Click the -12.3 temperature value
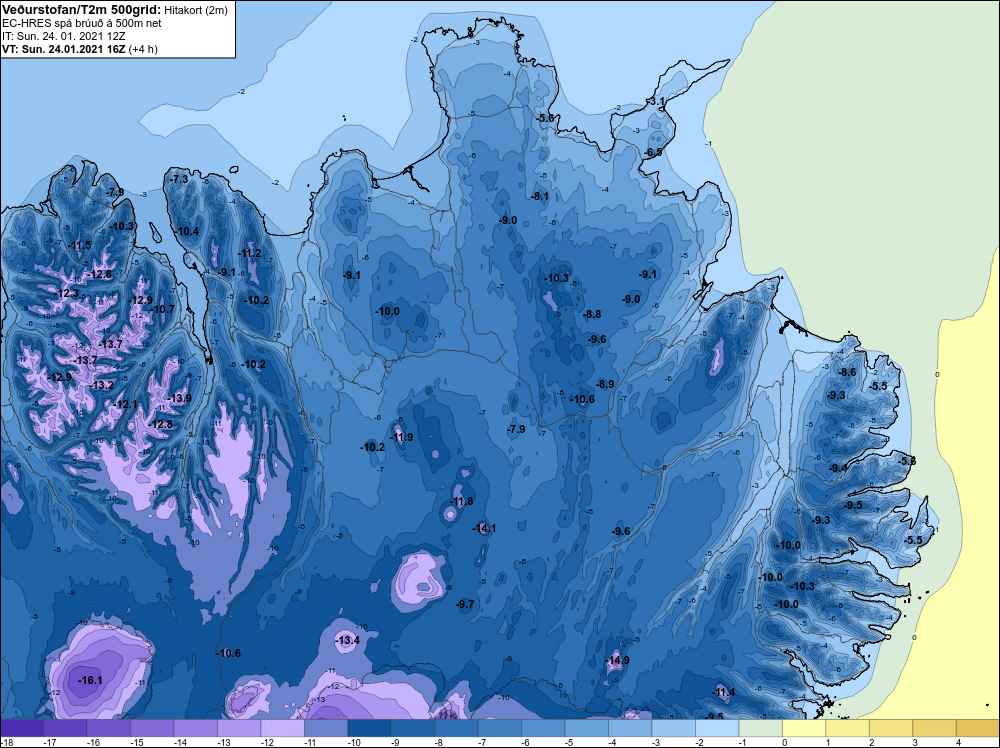1000x748 pixels. [x=67, y=293]
